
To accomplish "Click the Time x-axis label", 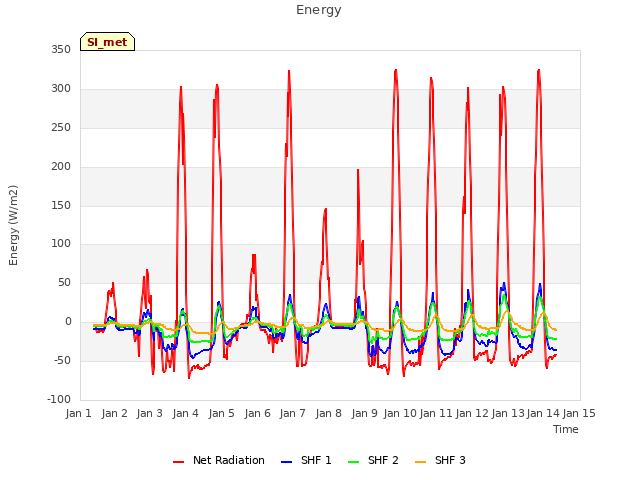I will click(x=566, y=429).
